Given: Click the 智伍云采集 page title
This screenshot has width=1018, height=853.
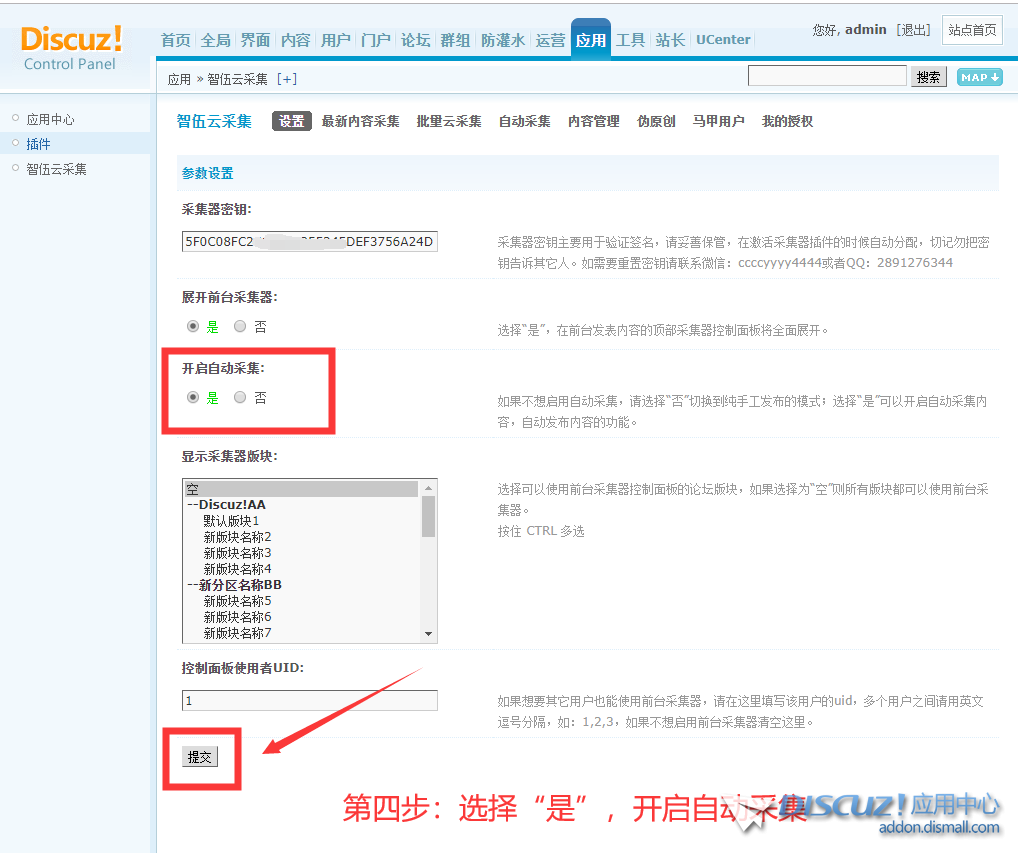Looking at the screenshot, I should 214,121.
